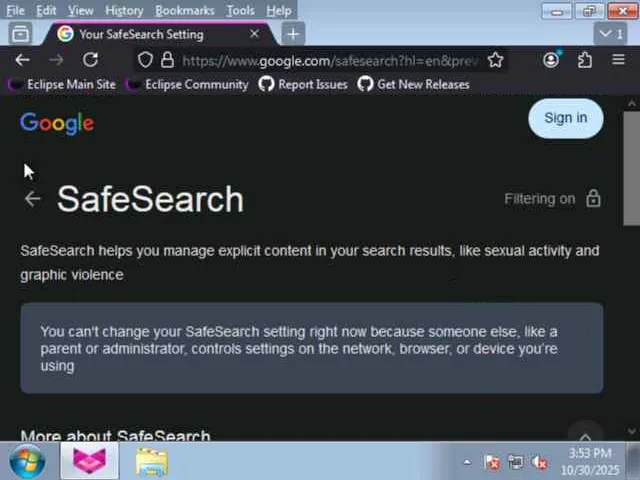
Task: Click the scrollbar up arrow
Action: tap(631, 103)
